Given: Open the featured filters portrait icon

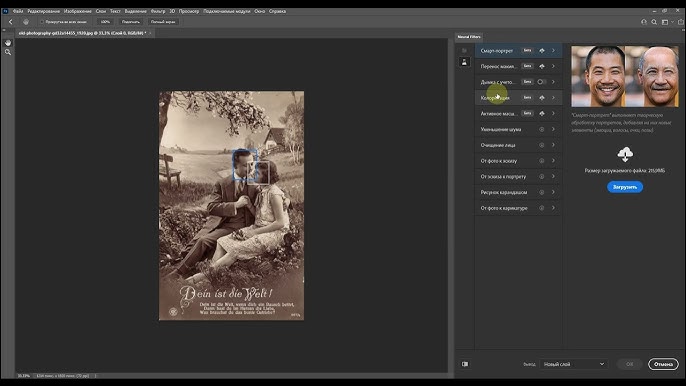Looking at the screenshot, I should pyautogui.click(x=464, y=62).
